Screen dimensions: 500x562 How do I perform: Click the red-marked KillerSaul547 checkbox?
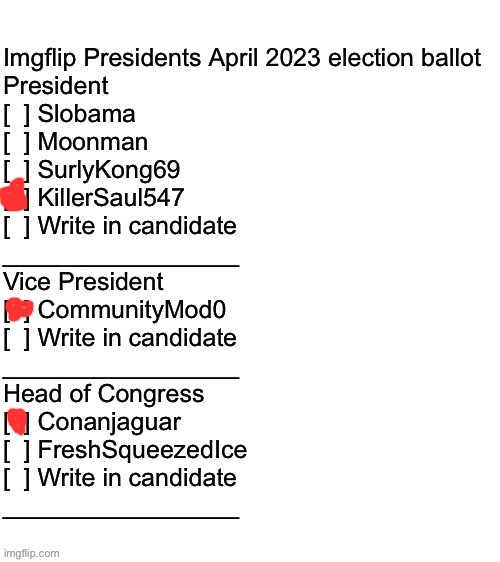click(15, 196)
